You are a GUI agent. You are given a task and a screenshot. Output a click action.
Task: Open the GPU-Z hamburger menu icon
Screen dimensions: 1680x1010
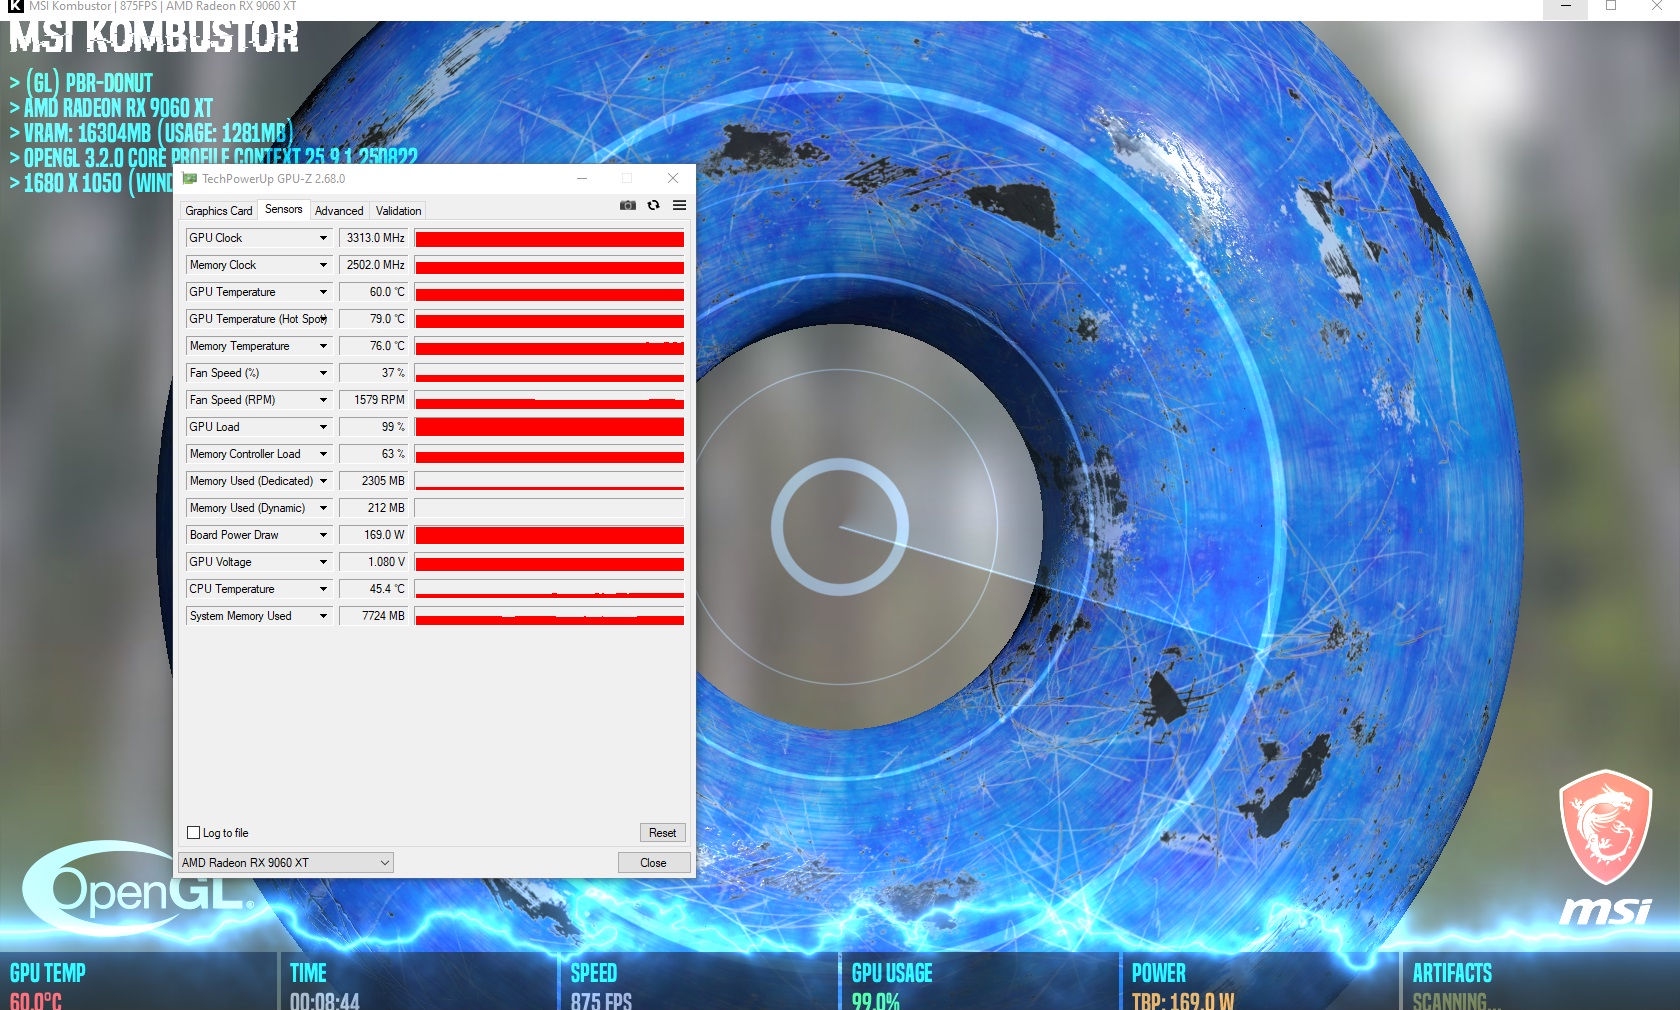pyautogui.click(x=679, y=205)
